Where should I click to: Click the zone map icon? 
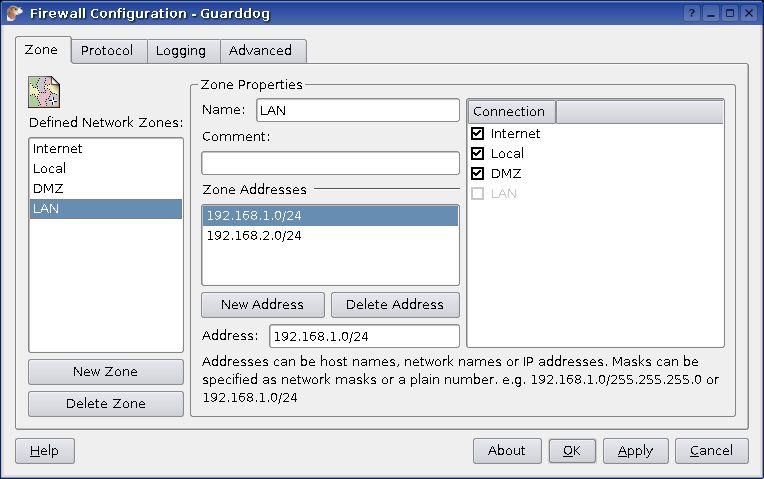tap(44, 92)
